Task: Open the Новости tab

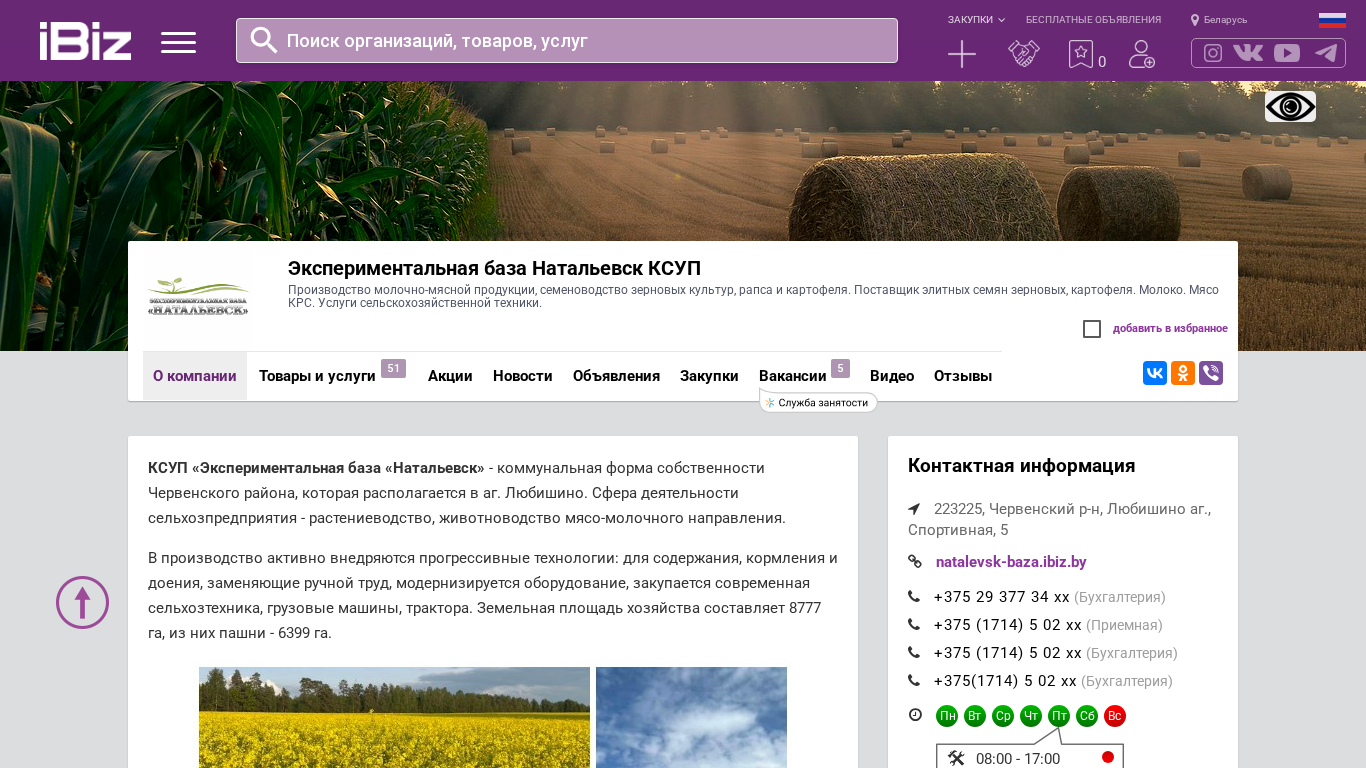Action: (x=523, y=376)
